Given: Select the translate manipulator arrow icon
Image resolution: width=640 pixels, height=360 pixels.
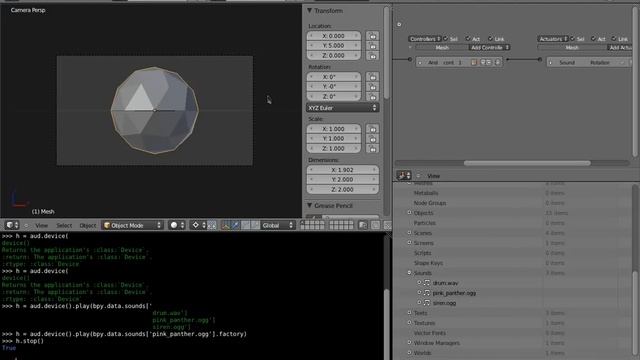Looking at the screenshot, I should click(x=235, y=225).
